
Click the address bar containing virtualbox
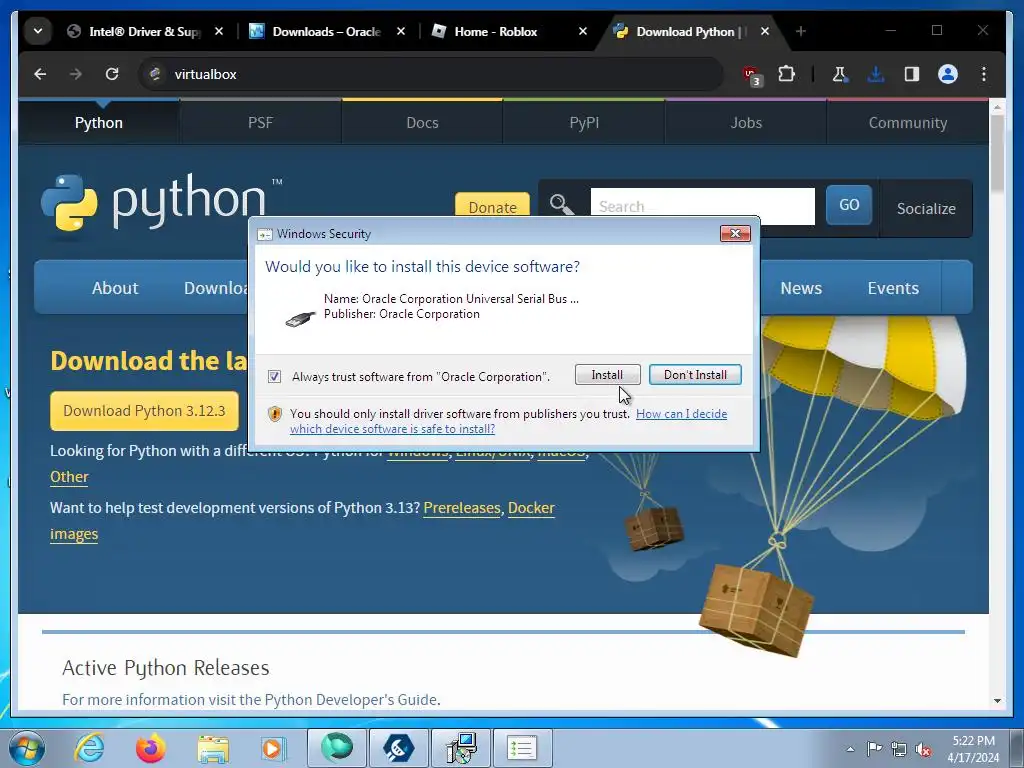pyautogui.click(x=431, y=74)
